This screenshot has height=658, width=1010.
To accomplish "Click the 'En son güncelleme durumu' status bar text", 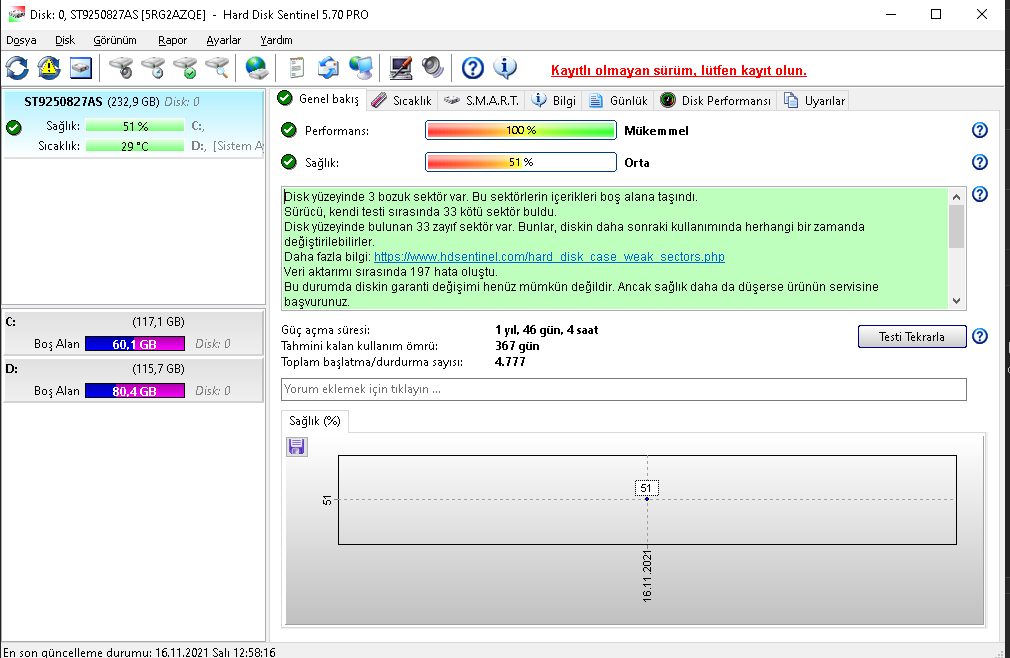I will point(139,652).
